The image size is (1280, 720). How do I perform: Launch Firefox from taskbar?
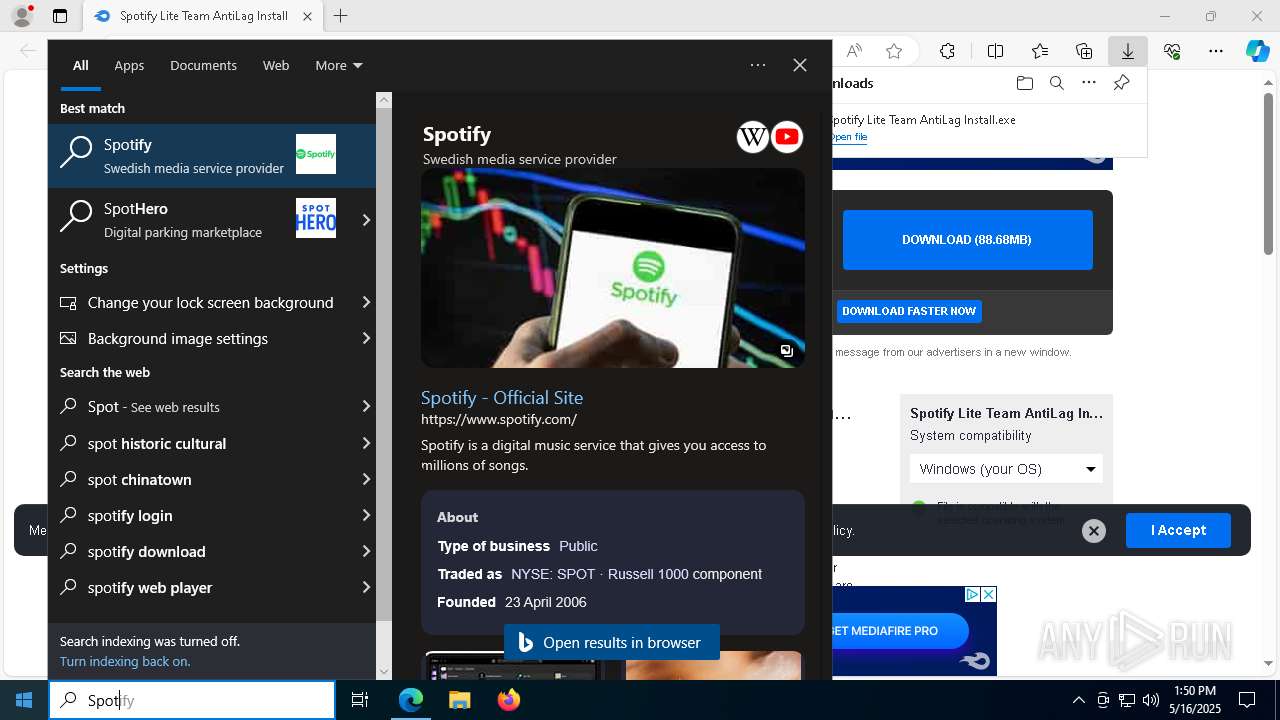point(508,700)
